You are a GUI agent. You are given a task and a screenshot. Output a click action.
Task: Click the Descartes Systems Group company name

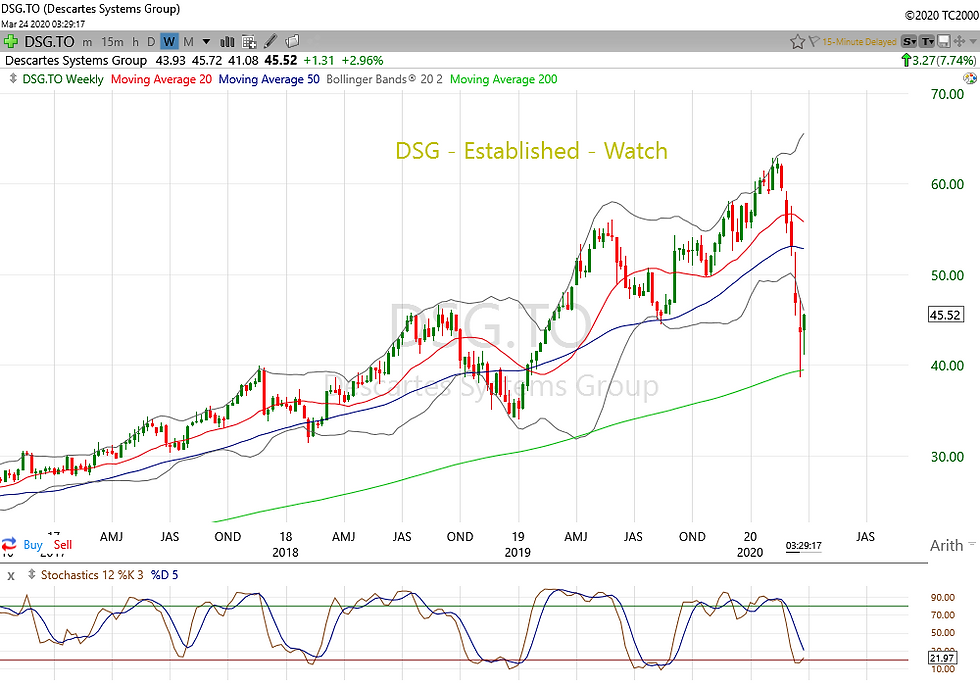click(76, 61)
